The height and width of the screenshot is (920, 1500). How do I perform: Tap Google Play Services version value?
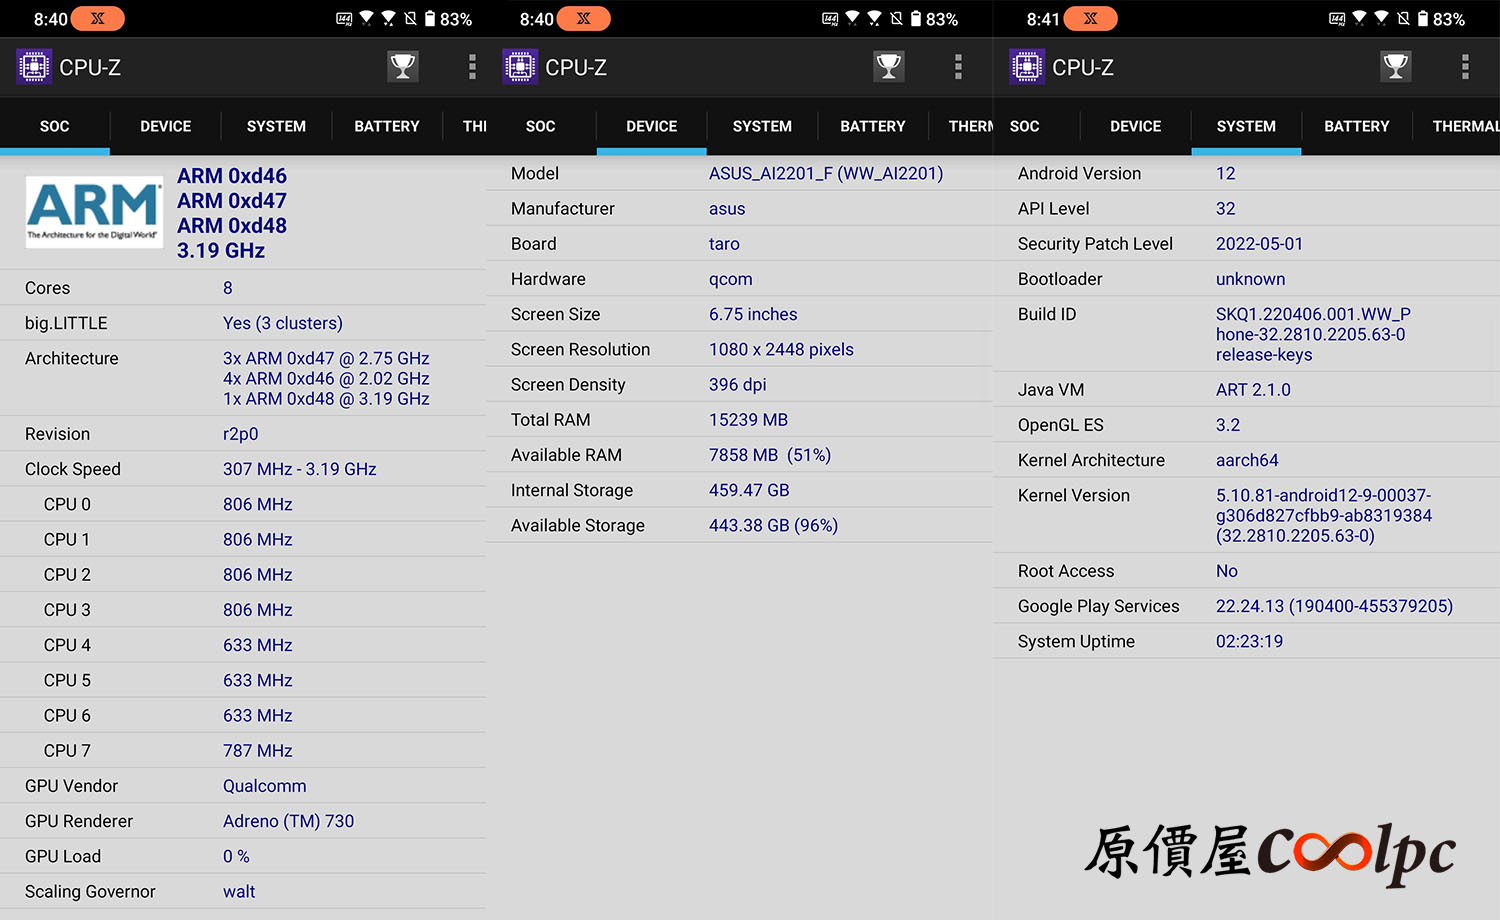pyautogui.click(x=1334, y=606)
